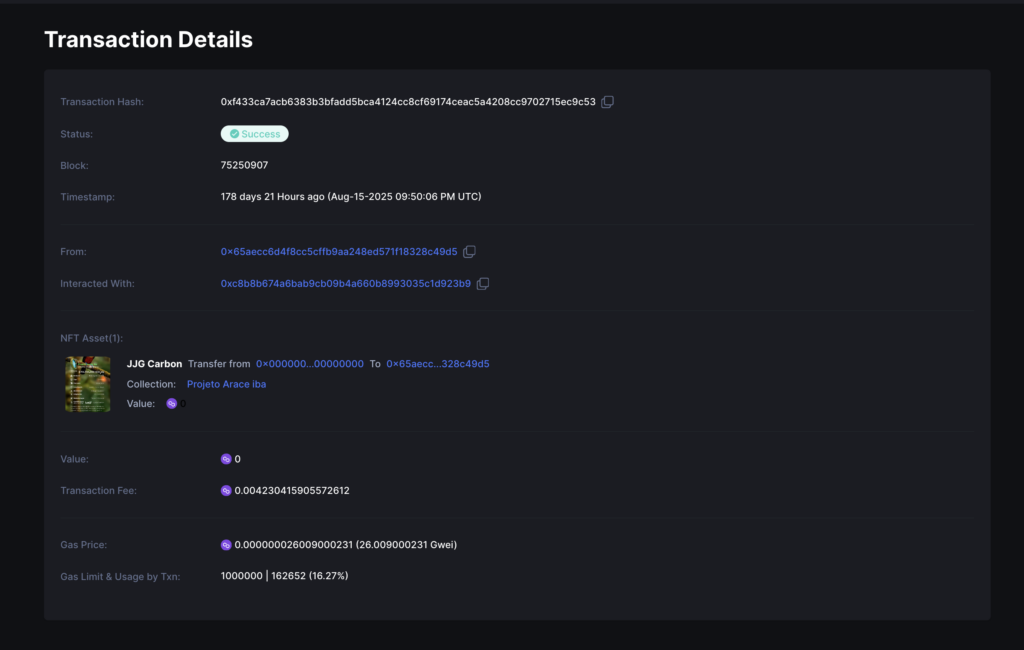
Task: Click the full transaction hash text
Action: click(407, 102)
